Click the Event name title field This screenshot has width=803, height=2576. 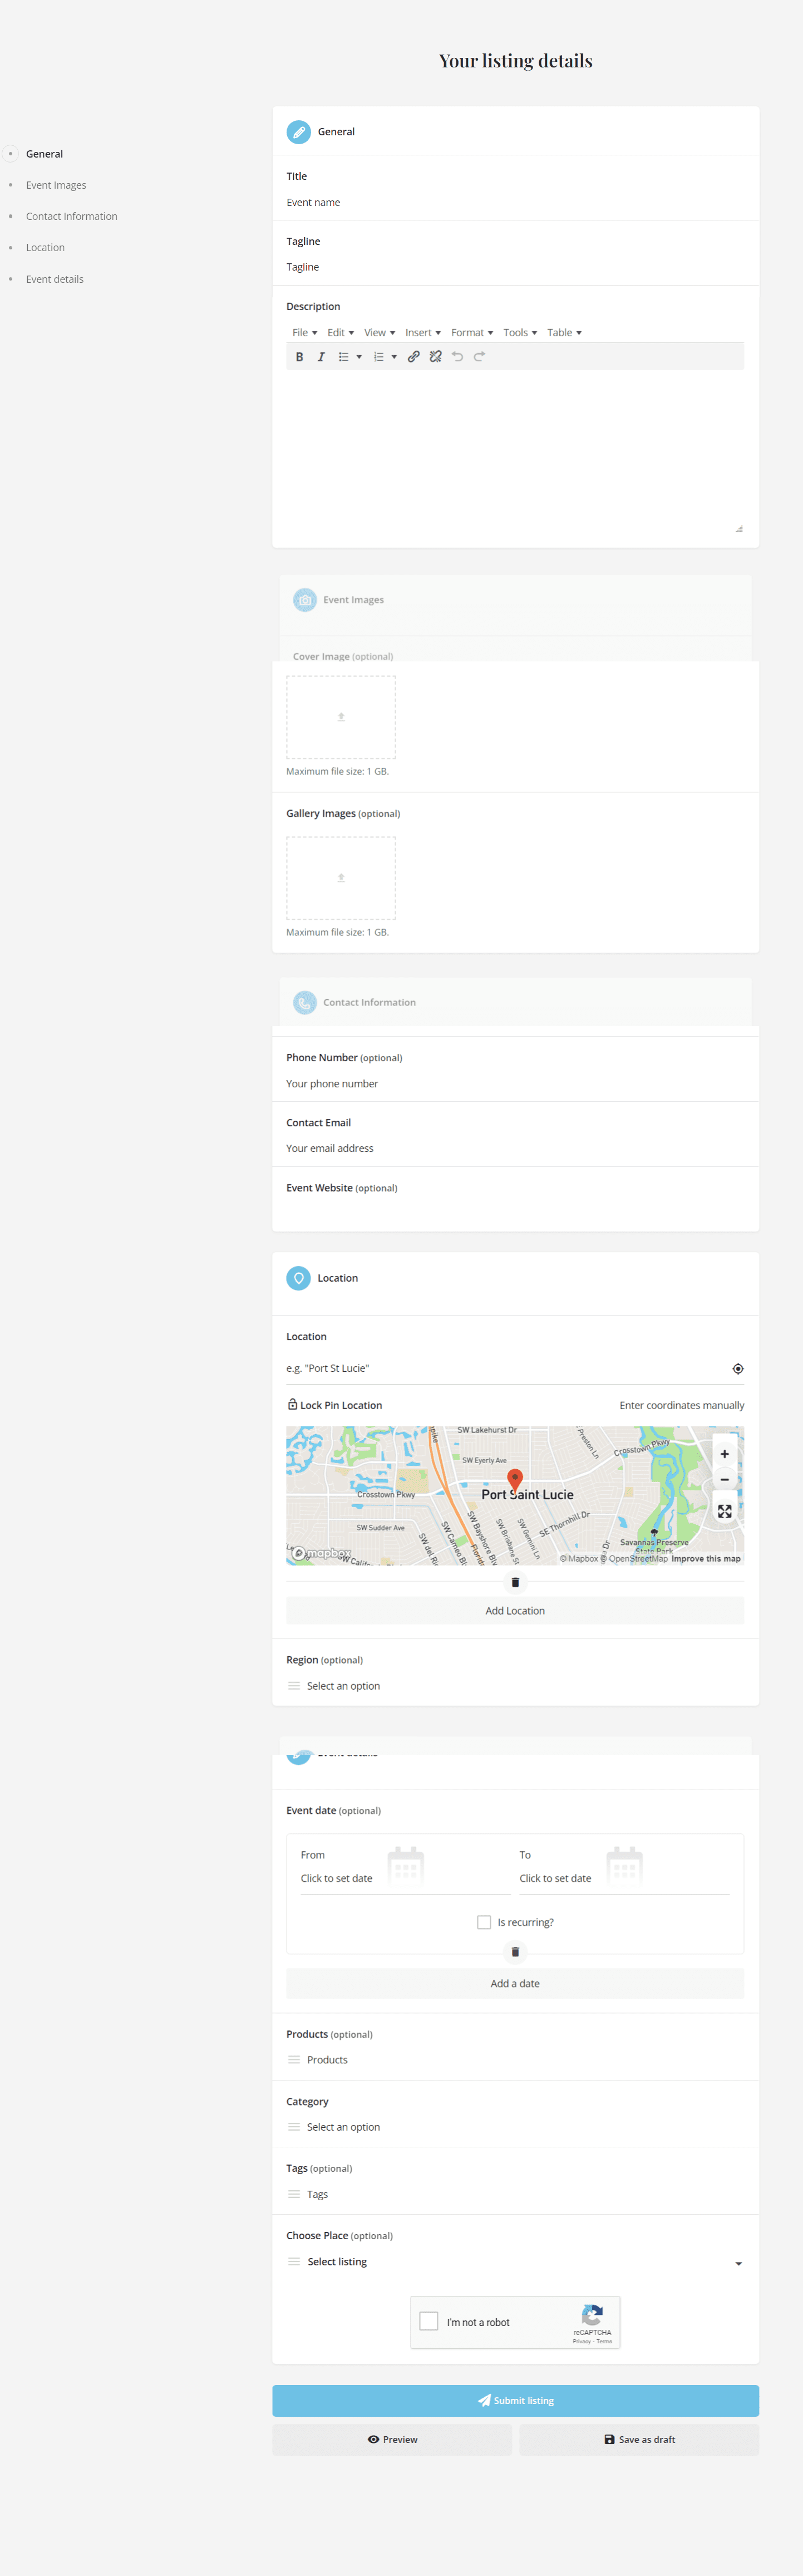515,203
